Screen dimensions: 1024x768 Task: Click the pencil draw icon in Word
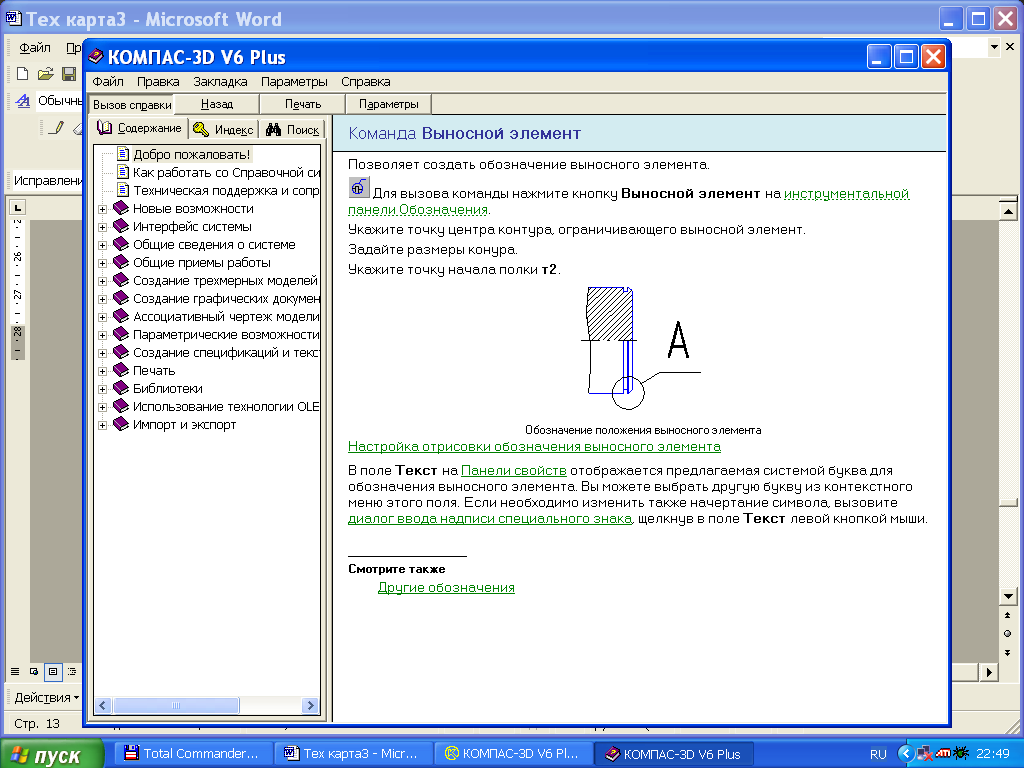[57, 127]
